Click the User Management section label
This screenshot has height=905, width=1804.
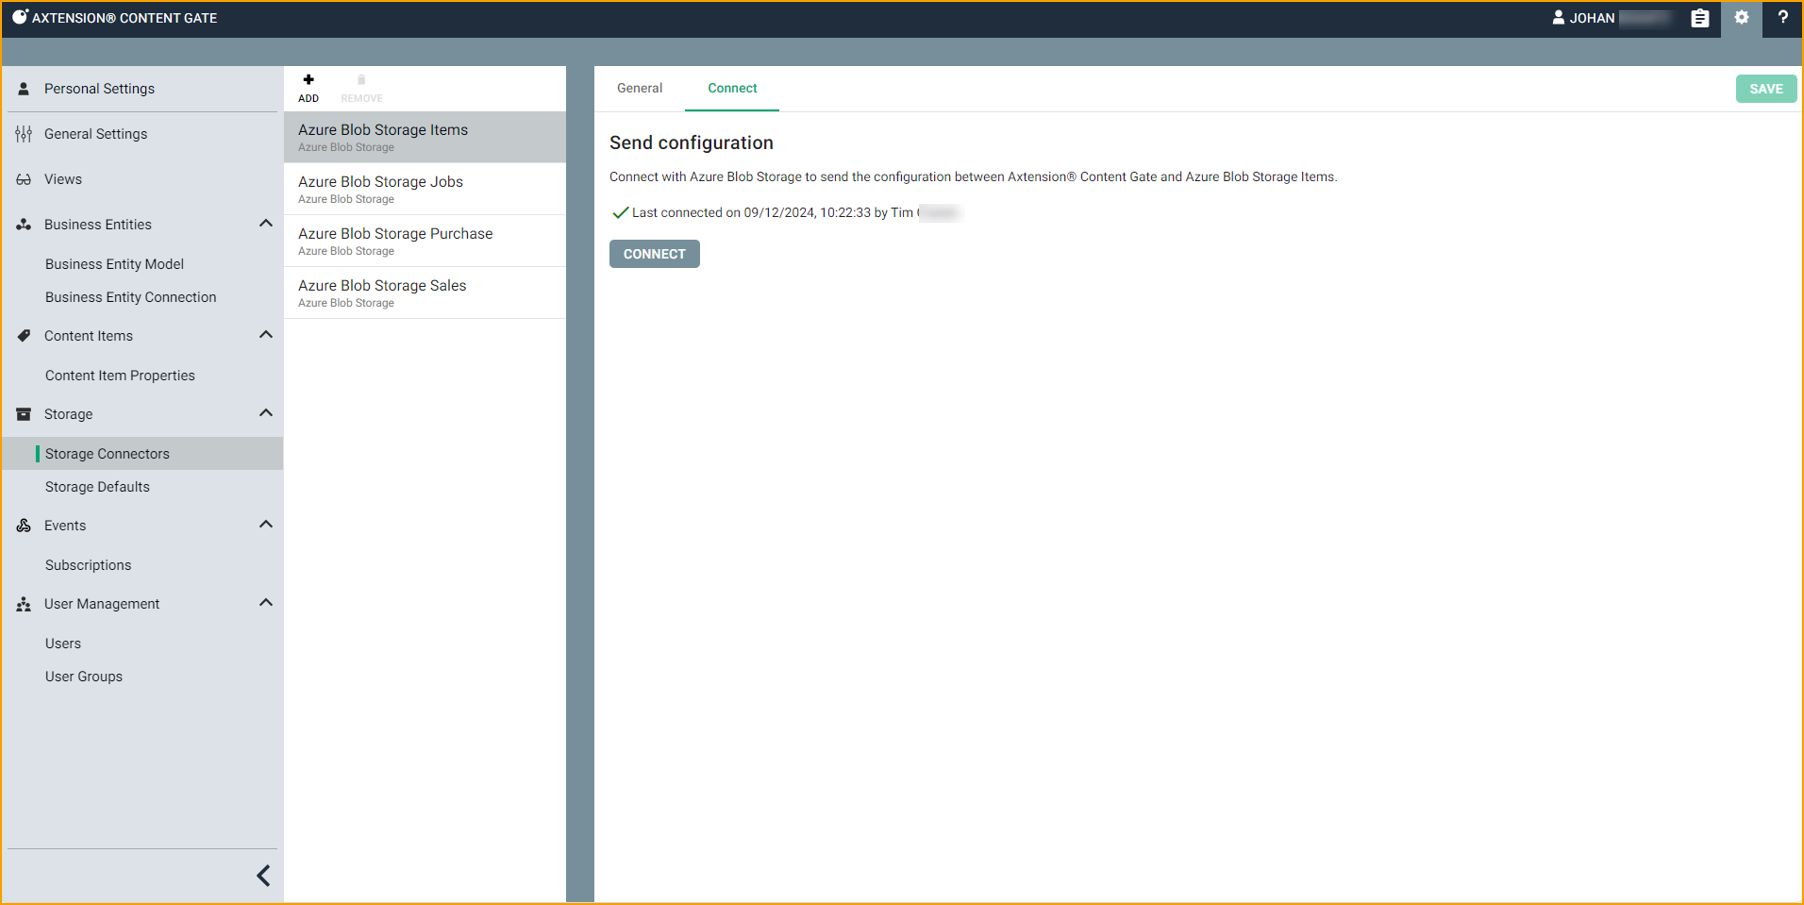click(x=102, y=604)
